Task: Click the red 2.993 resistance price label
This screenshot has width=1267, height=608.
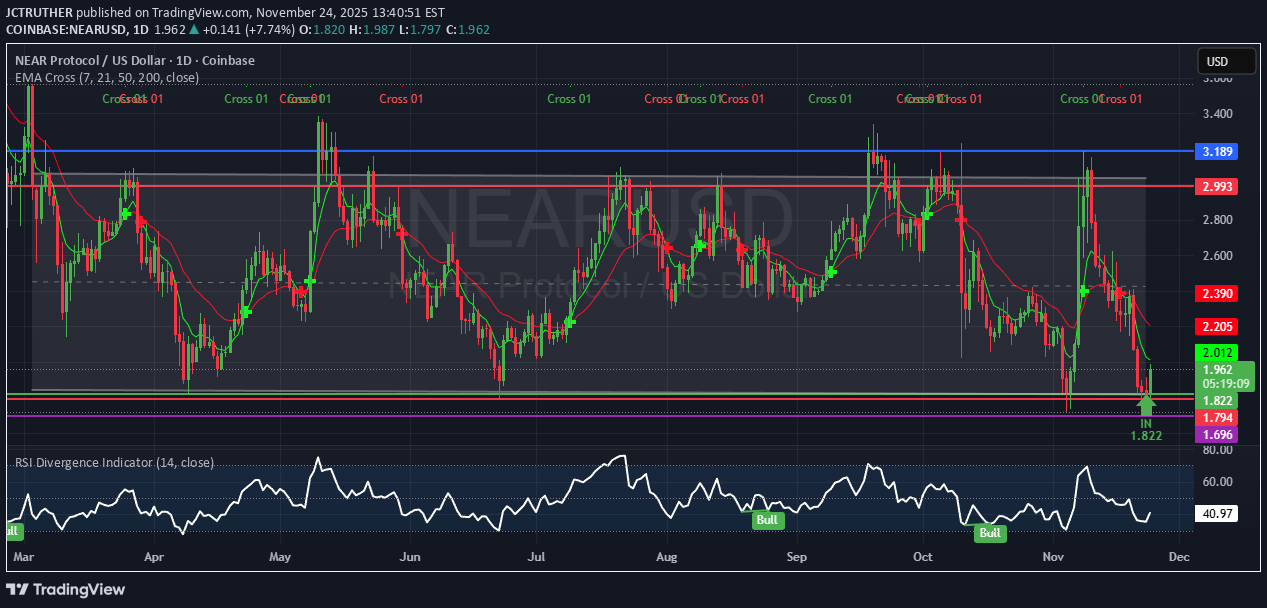Action: 1216,186
